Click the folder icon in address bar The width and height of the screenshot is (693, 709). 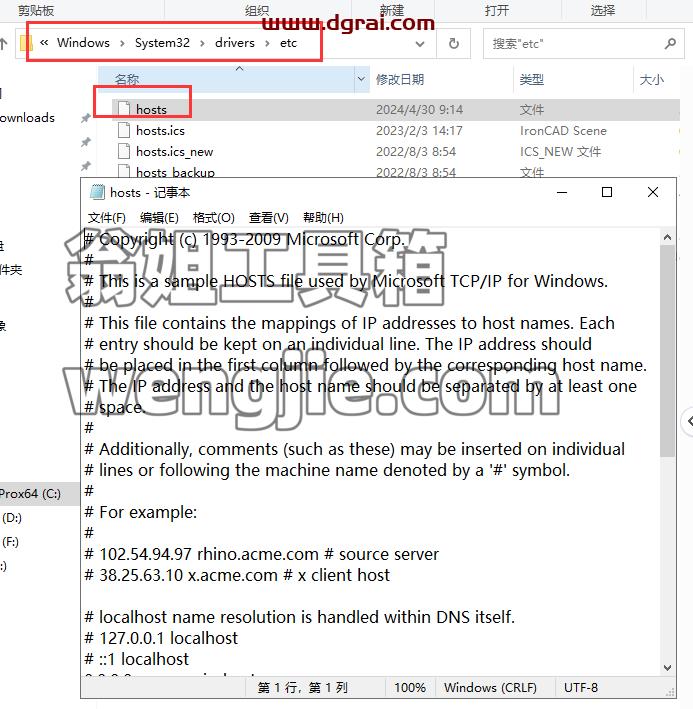[26, 43]
